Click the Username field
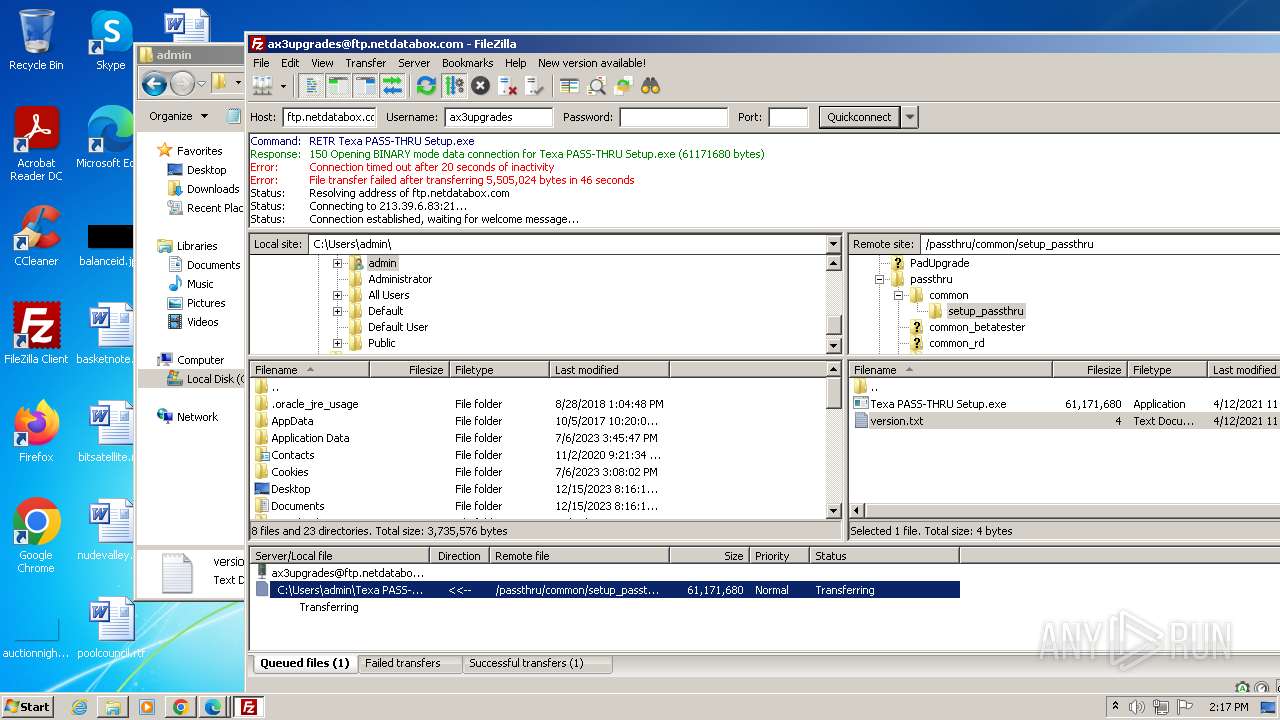Image resolution: width=1280 pixels, height=720 pixels. click(498, 117)
